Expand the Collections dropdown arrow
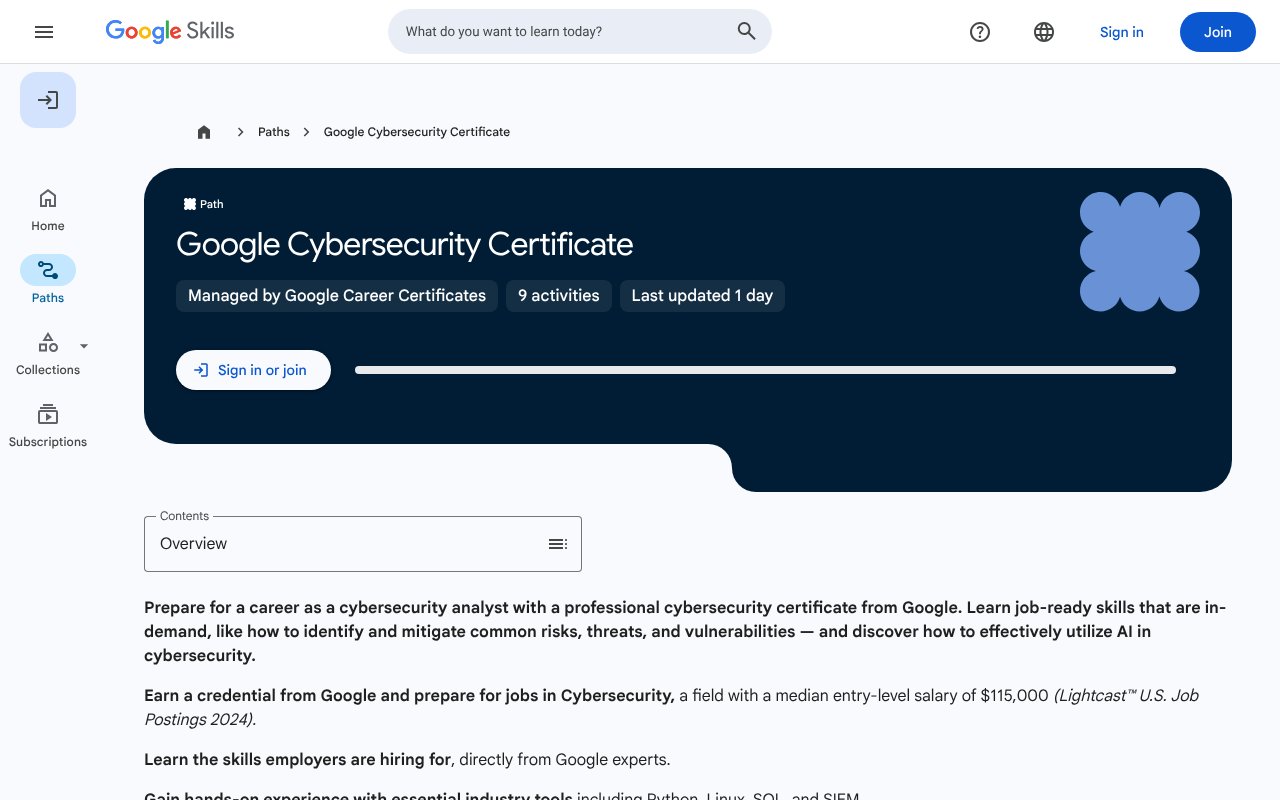 pyautogui.click(x=84, y=346)
